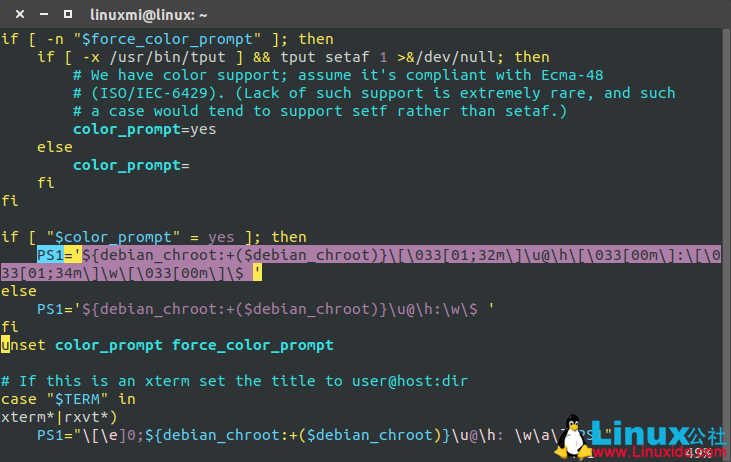731x462 pixels.
Task: Click the xterm*|rxvt*) pattern line
Action: 60,417
